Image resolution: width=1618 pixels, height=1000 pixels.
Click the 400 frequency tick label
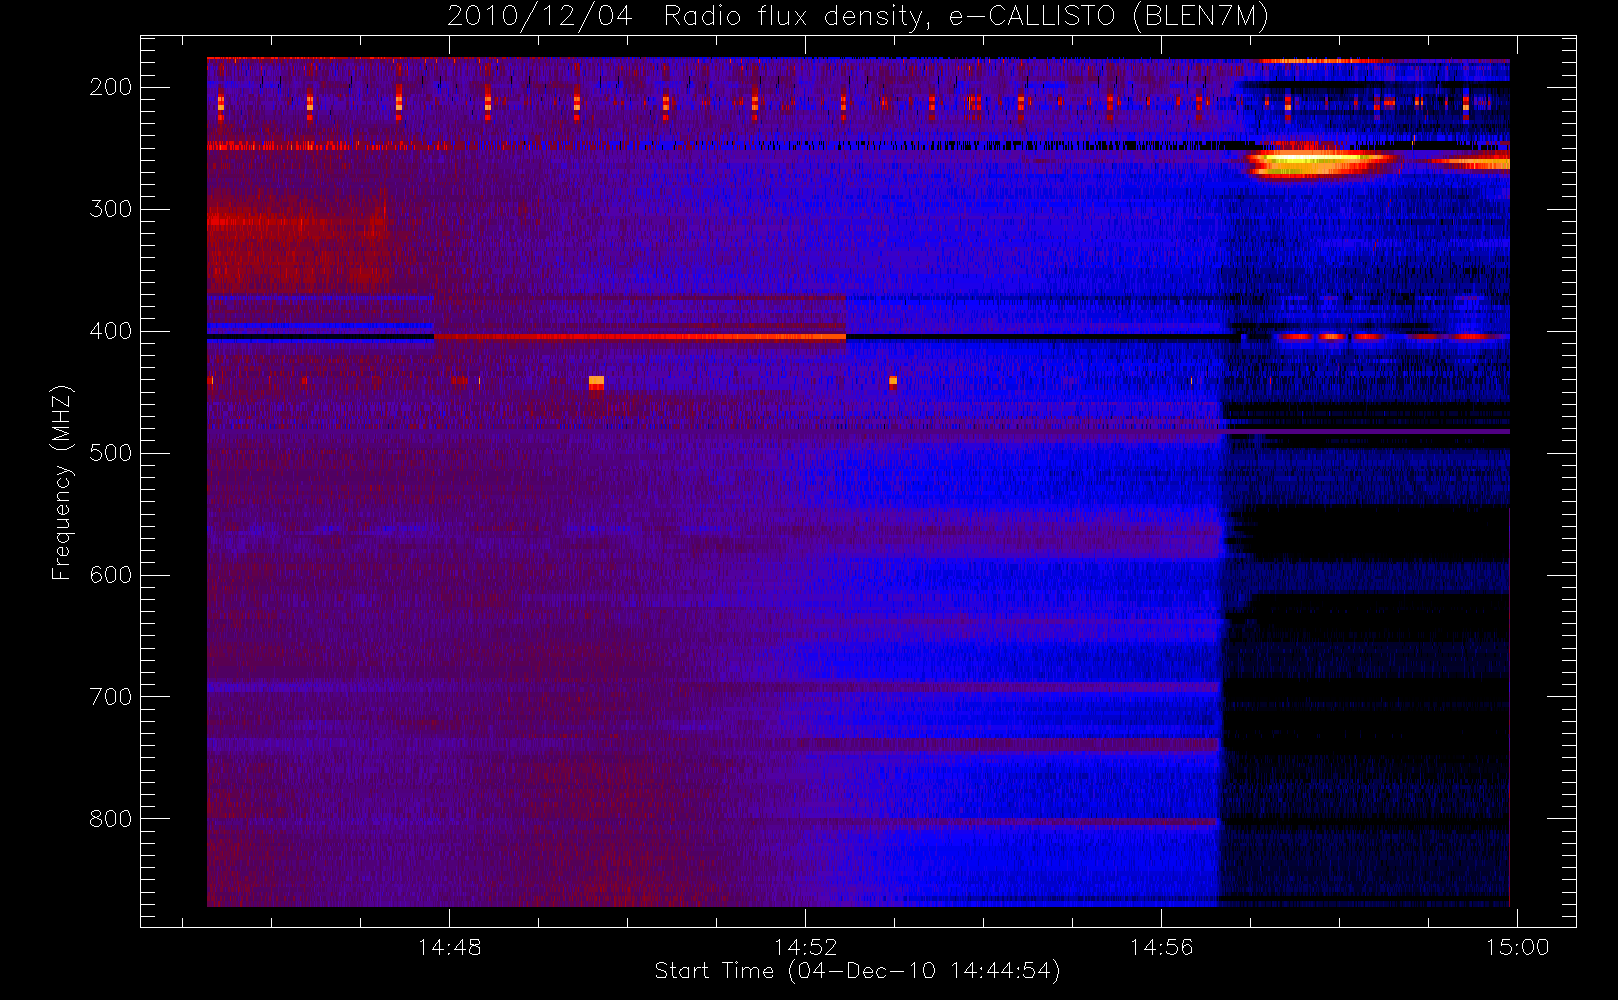(x=110, y=331)
